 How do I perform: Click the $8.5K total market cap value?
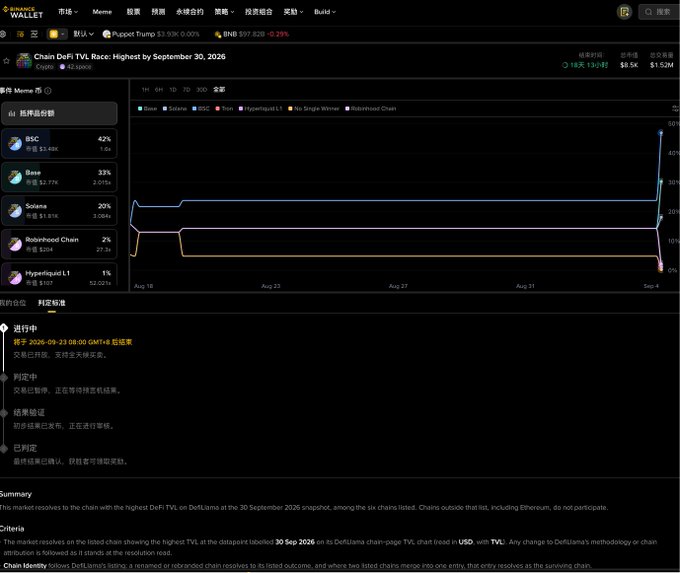point(629,65)
